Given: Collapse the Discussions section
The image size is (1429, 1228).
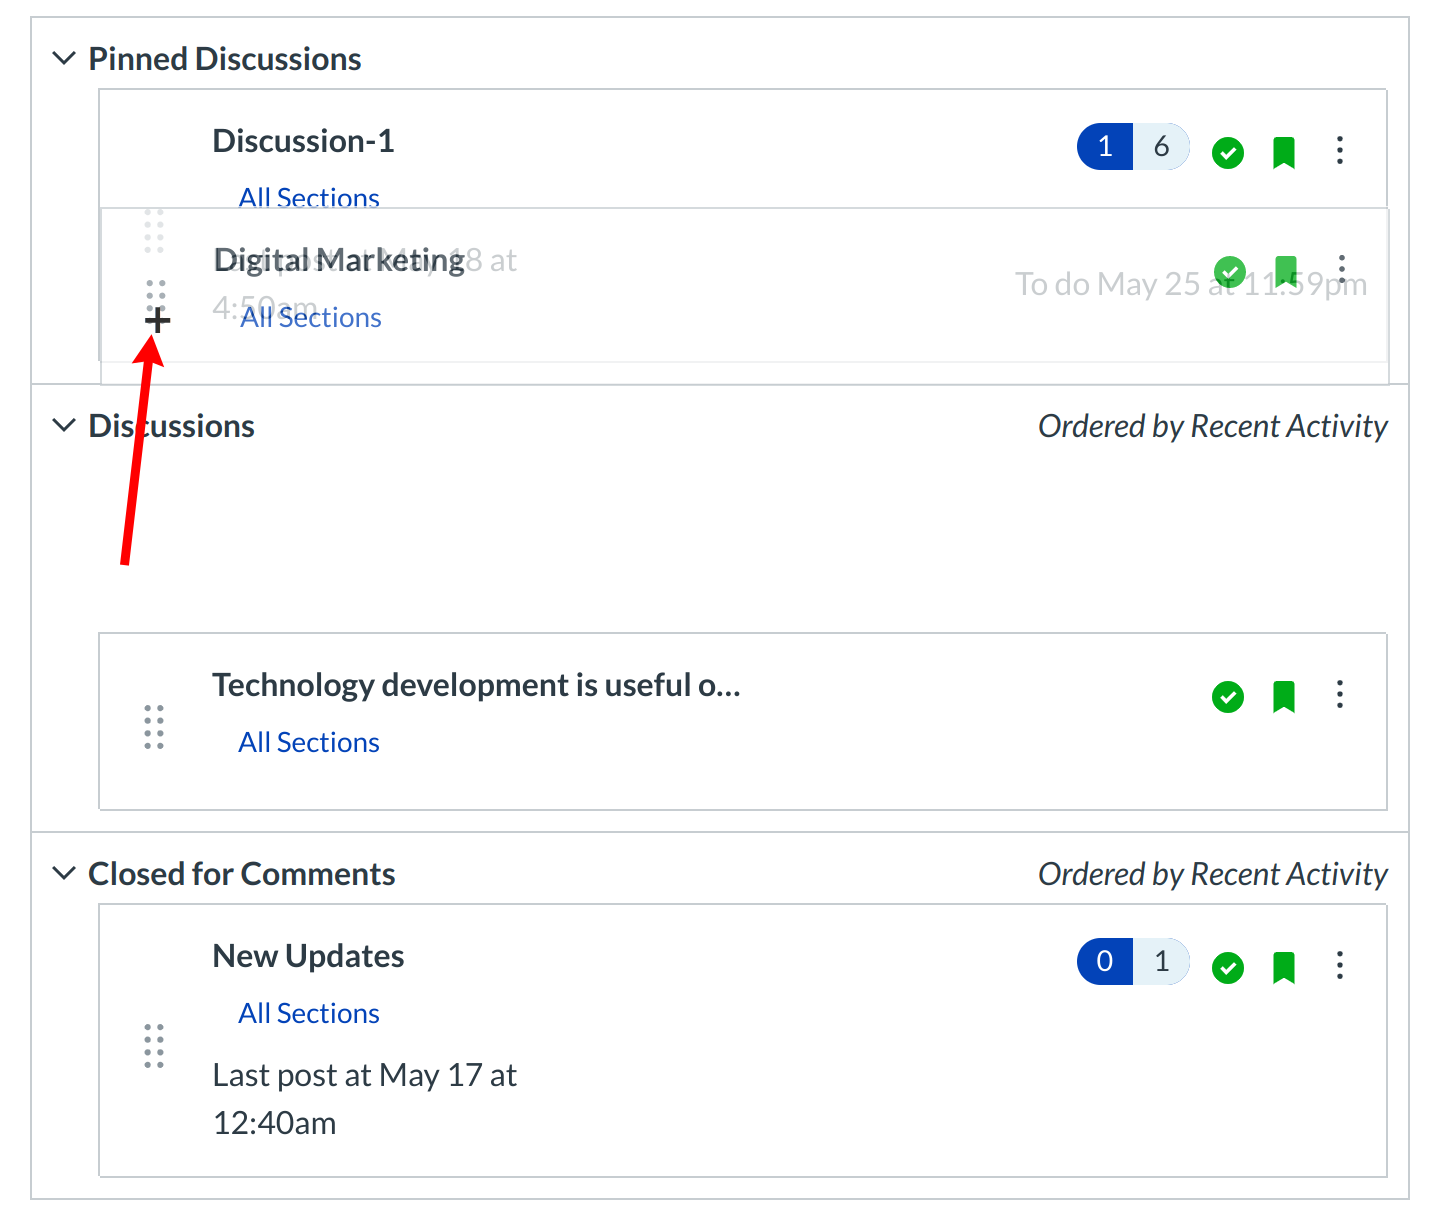Looking at the screenshot, I should 64,426.
